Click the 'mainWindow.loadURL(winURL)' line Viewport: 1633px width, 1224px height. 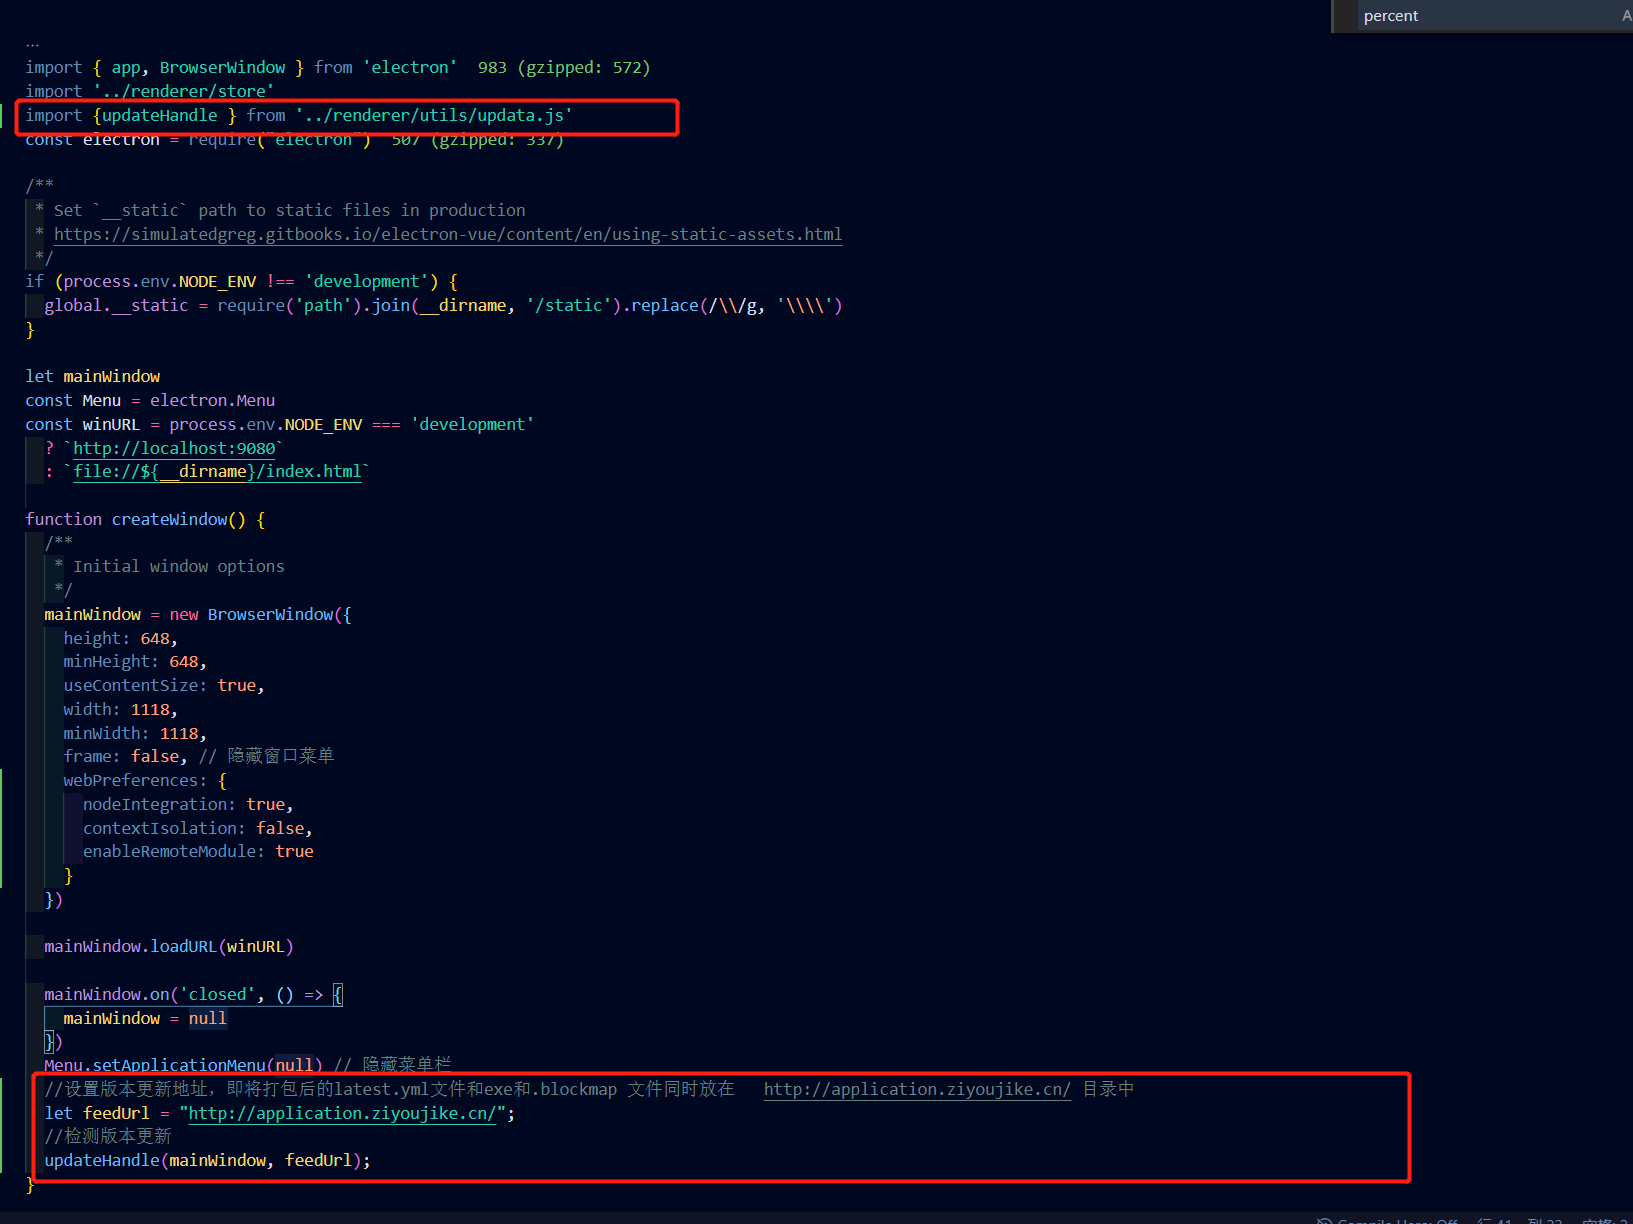[x=169, y=946]
